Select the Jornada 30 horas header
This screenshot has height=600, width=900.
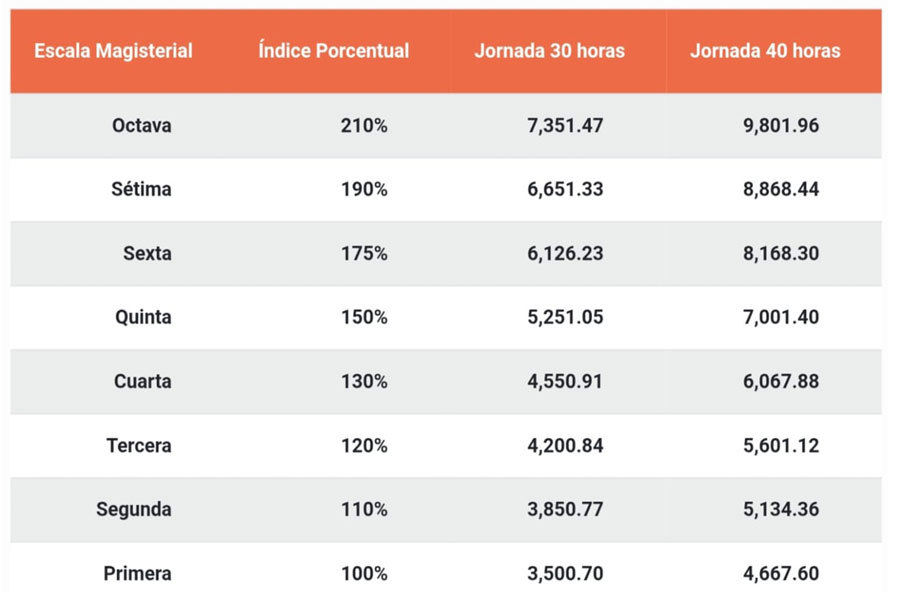(549, 51)
